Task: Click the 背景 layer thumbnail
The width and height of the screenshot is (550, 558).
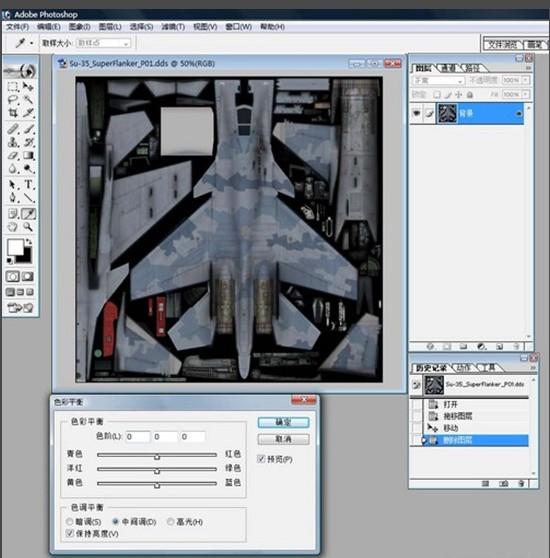Action: click(447, 113)
